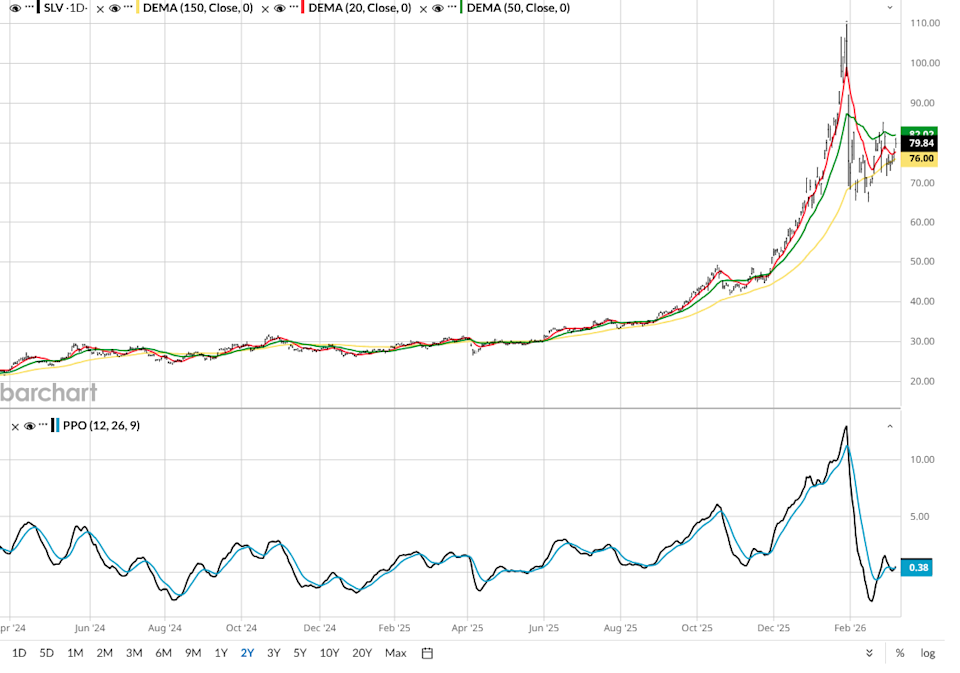Select the 5Y time range
The width and height of the screenshot is (960, 673).
[x=300, y=653]
